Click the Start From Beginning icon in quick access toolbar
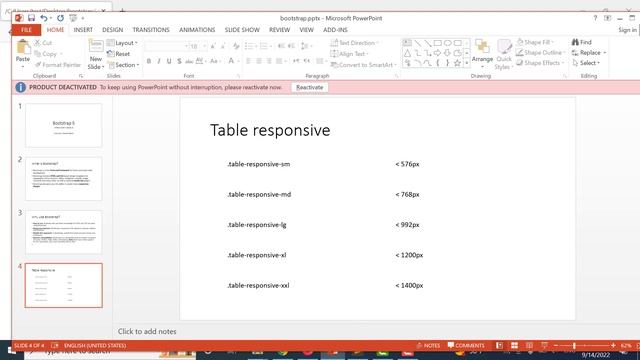 pos(73,18)
